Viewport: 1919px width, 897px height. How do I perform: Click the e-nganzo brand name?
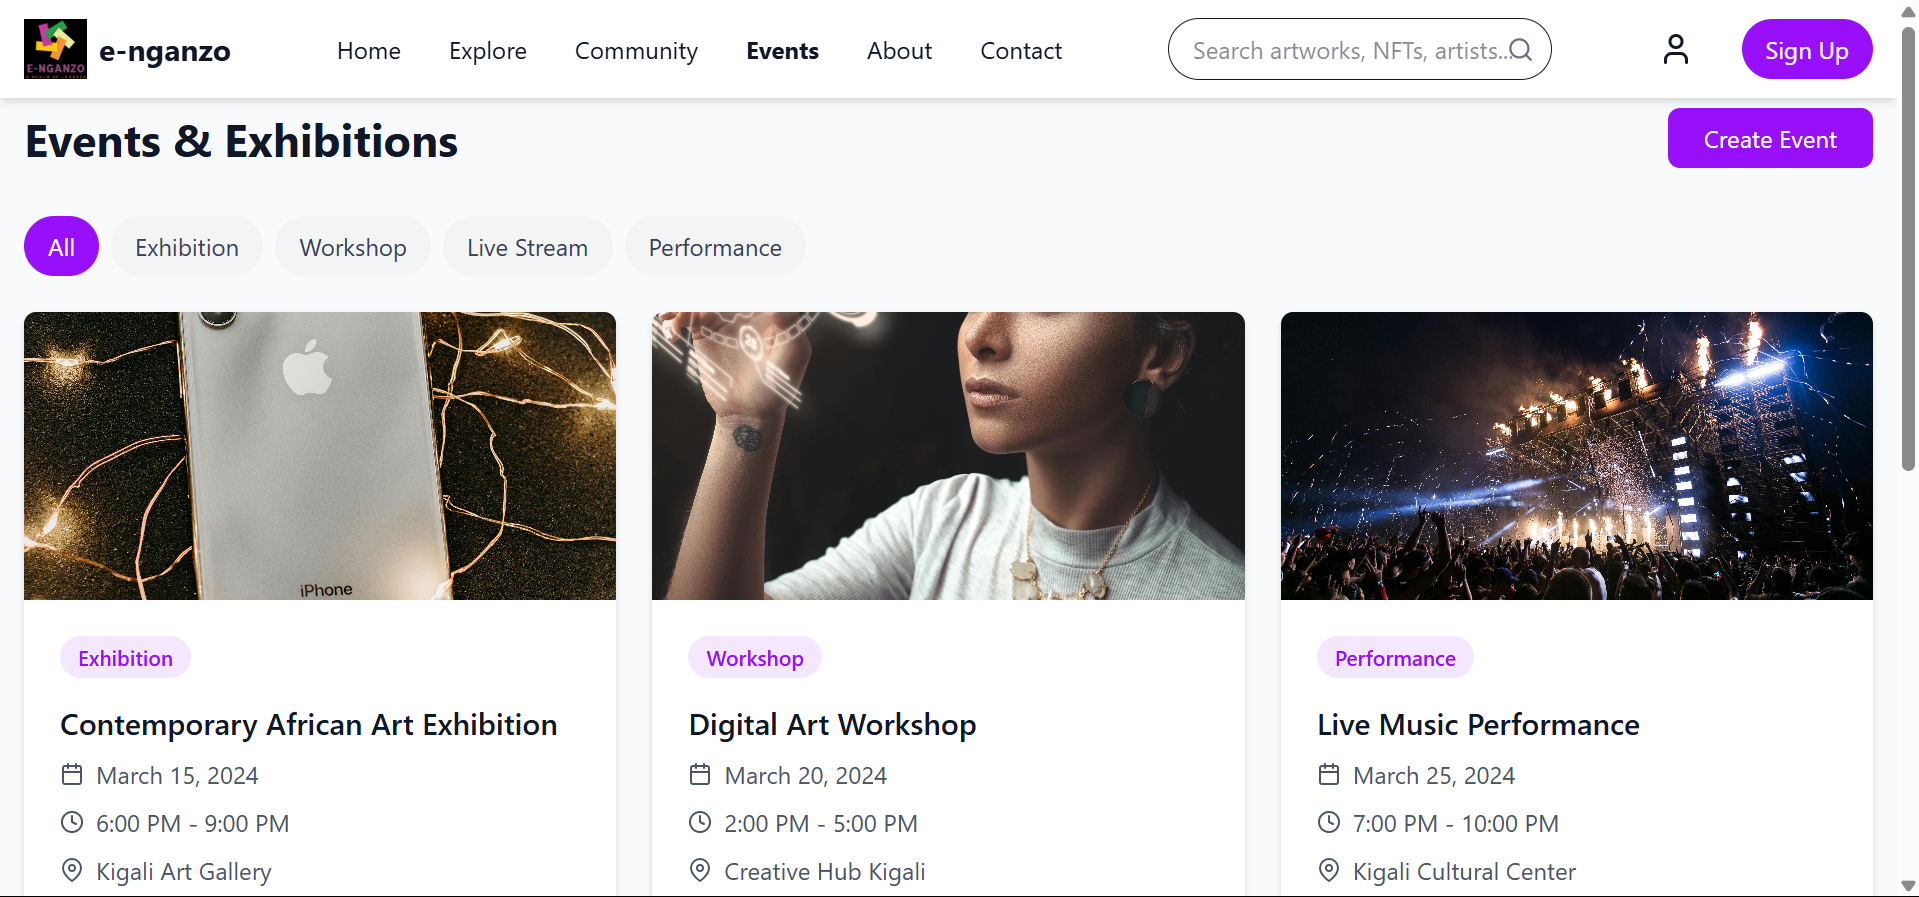165,51
